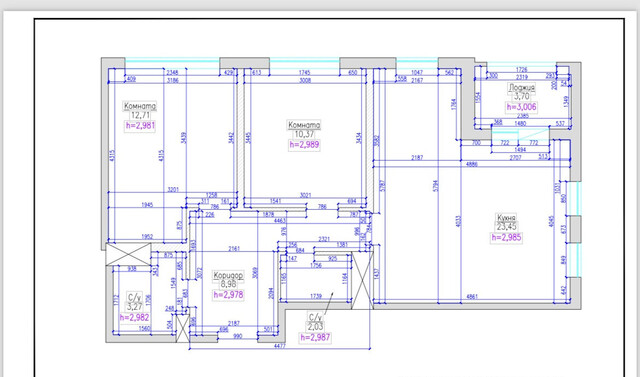Select the h=2,981 height annotation
Screen dimensions: 640x377
[x=140, y=126]
